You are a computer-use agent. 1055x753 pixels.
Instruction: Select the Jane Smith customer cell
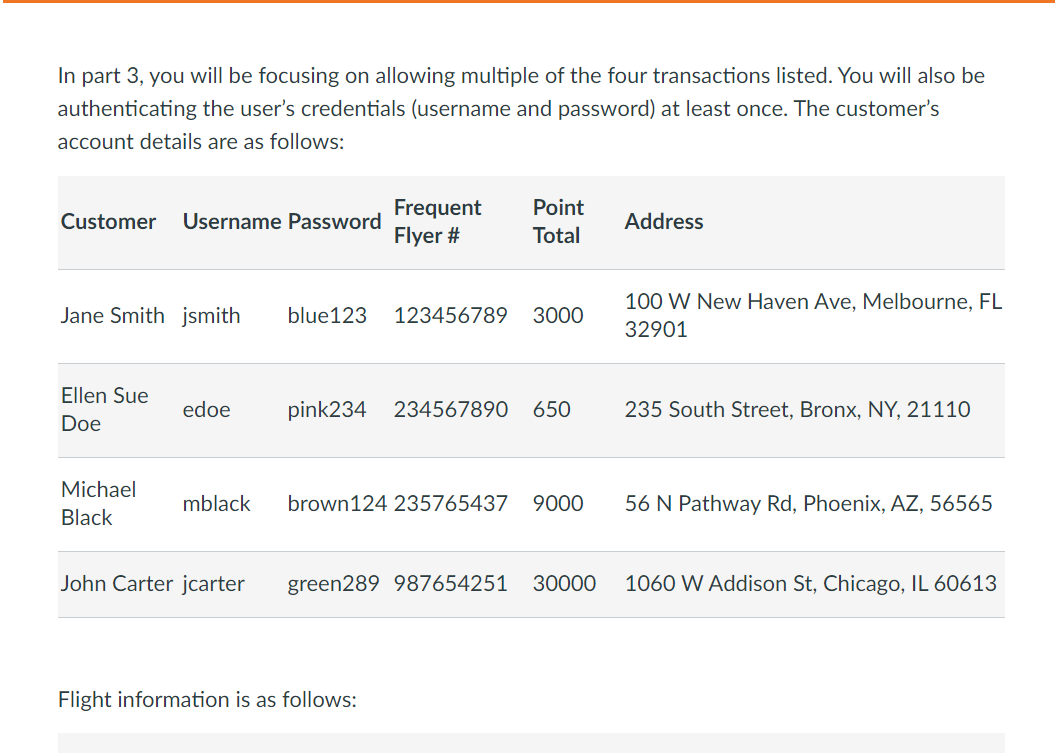(x=112, y=316)
